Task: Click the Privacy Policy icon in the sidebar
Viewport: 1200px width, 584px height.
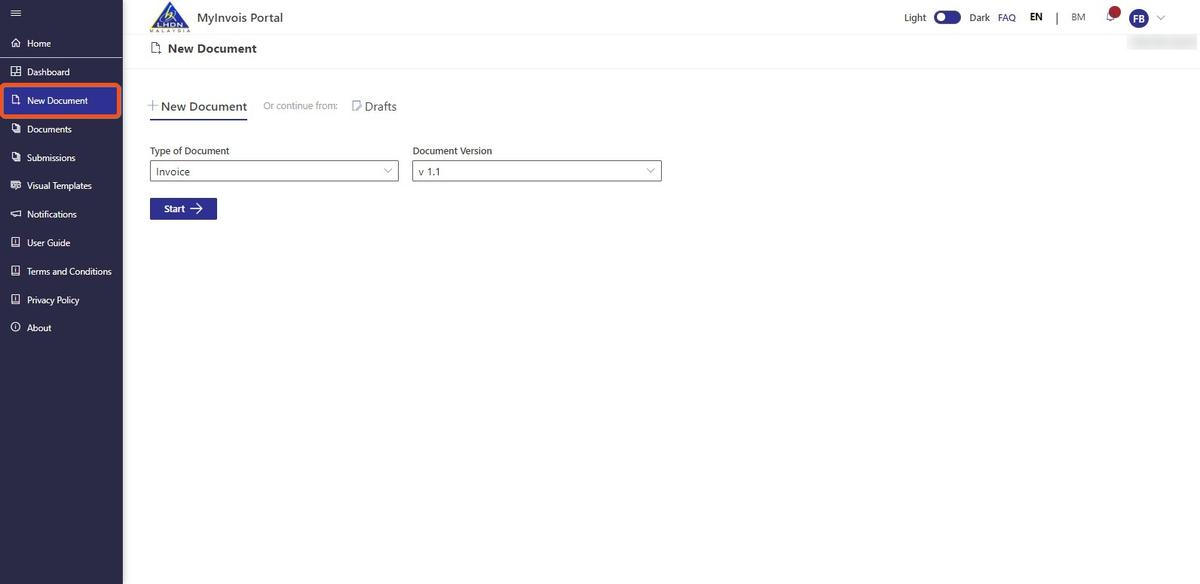Action: coord(15,299)
